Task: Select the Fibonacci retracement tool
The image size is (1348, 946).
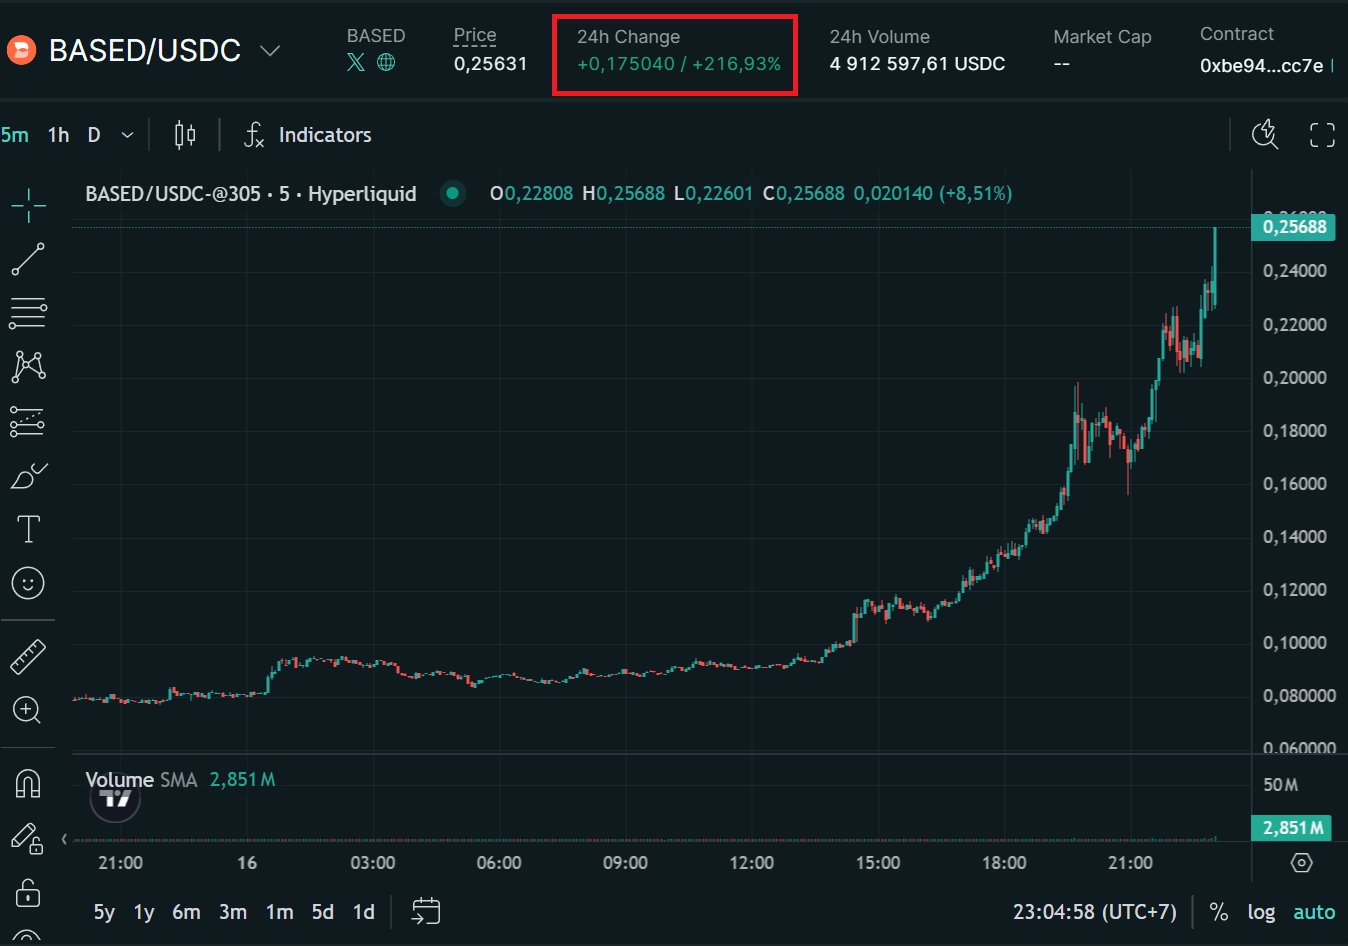Action: tap(28, 313)
